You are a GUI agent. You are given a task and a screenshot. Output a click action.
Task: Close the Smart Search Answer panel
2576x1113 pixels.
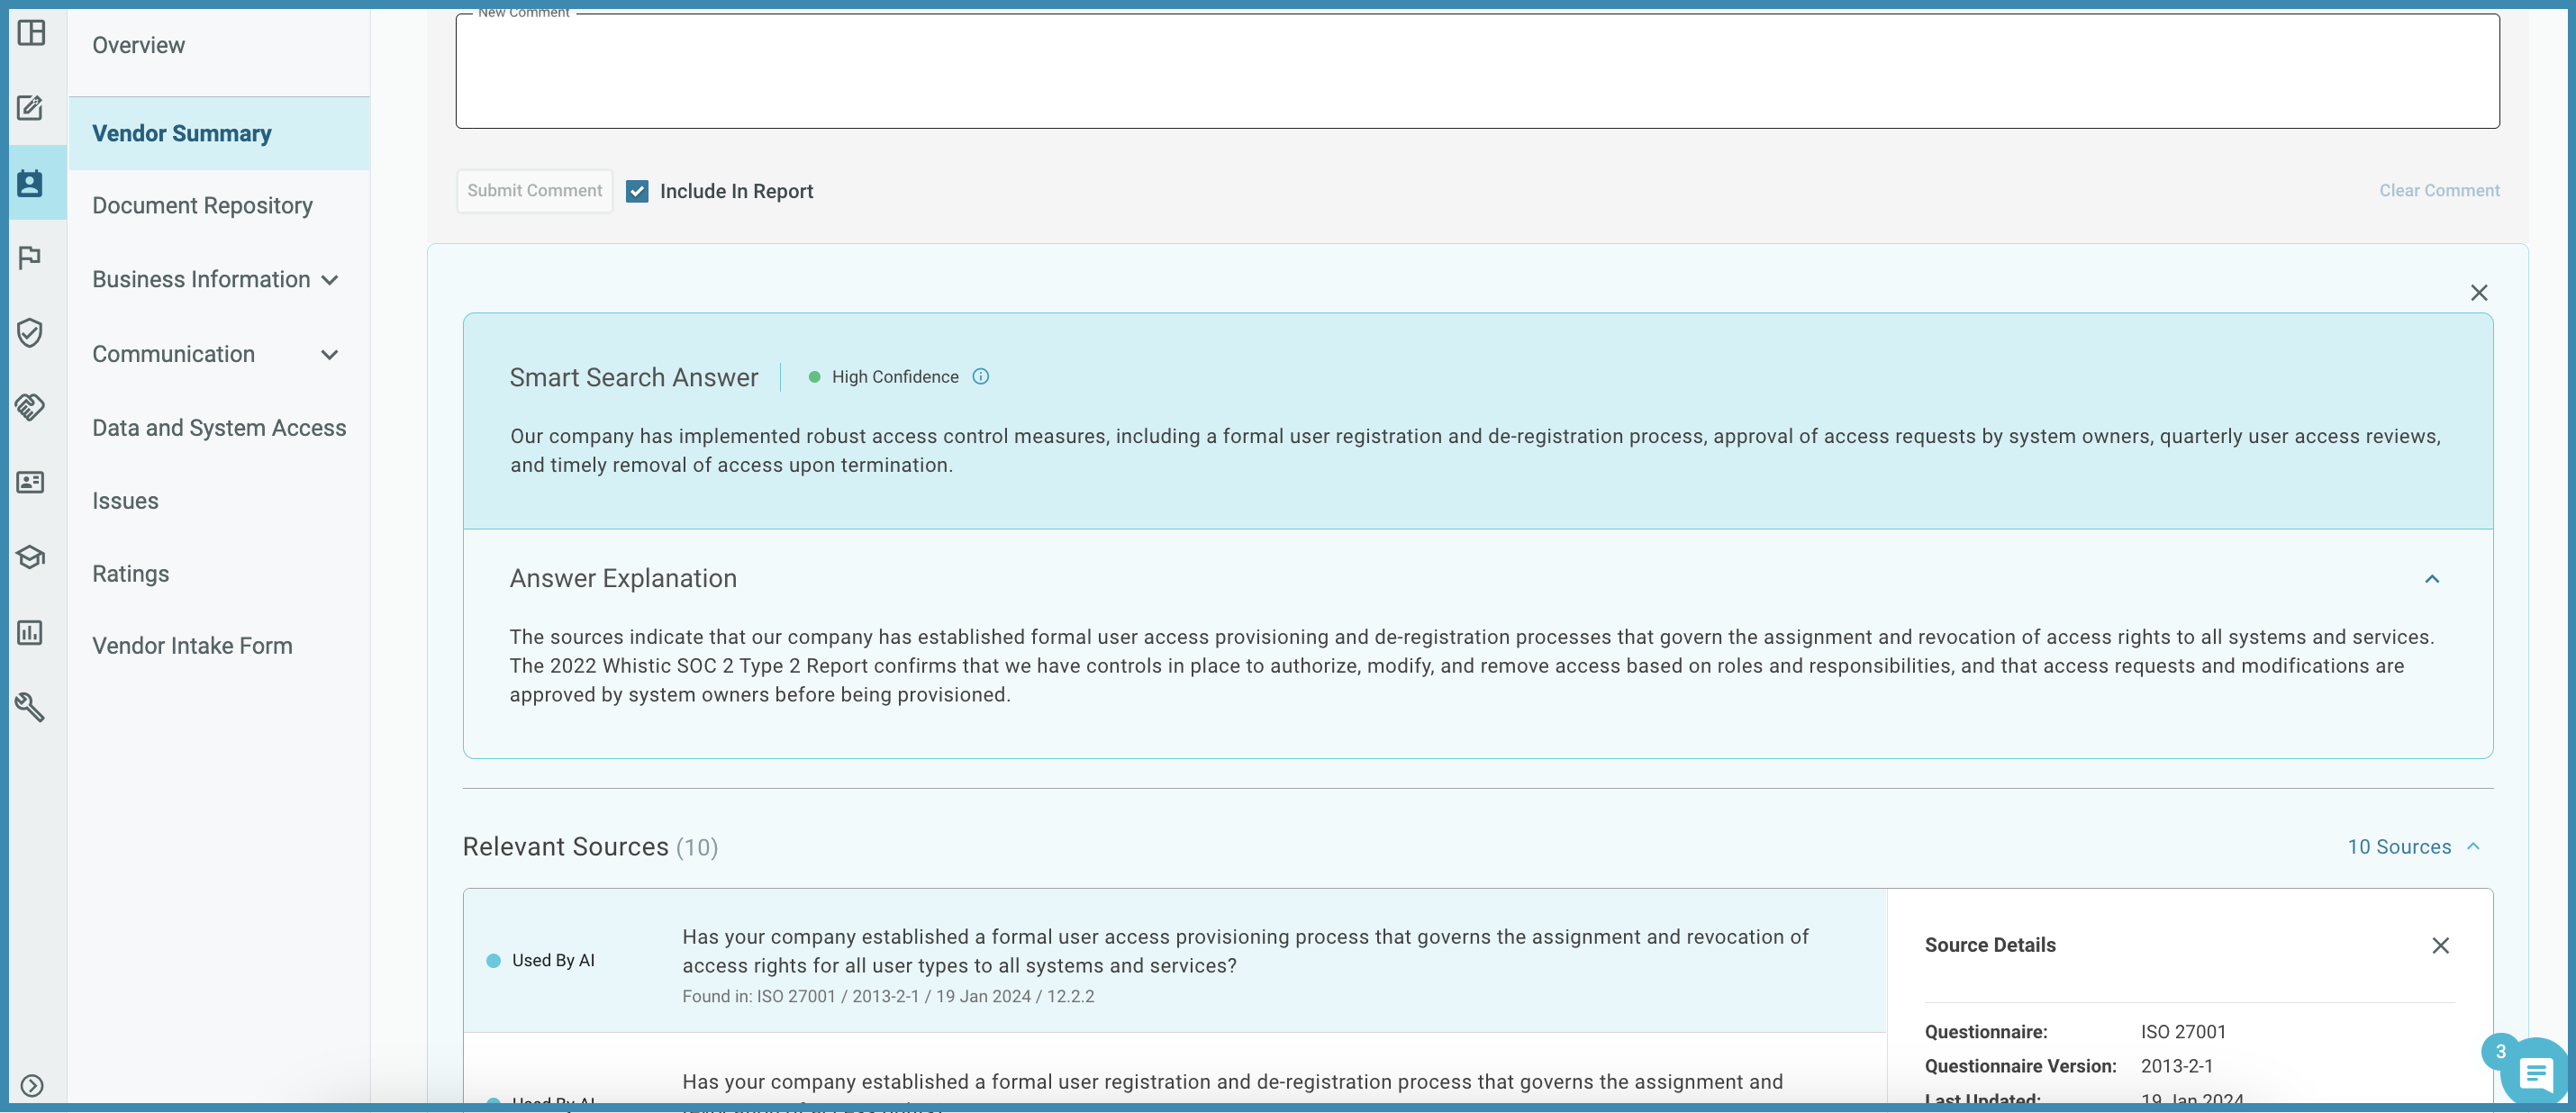point(2479,293)
